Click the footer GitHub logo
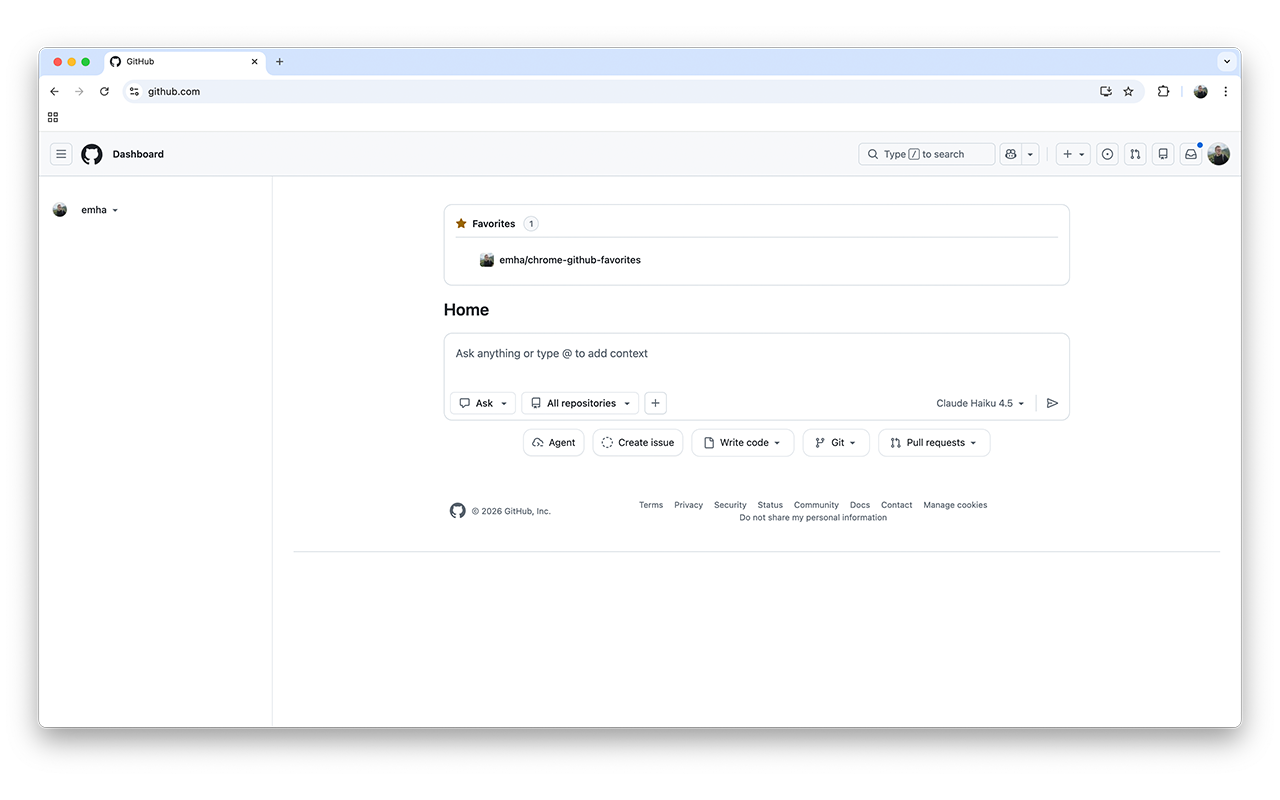The image size is (1280, 800). tap(458, 511)
